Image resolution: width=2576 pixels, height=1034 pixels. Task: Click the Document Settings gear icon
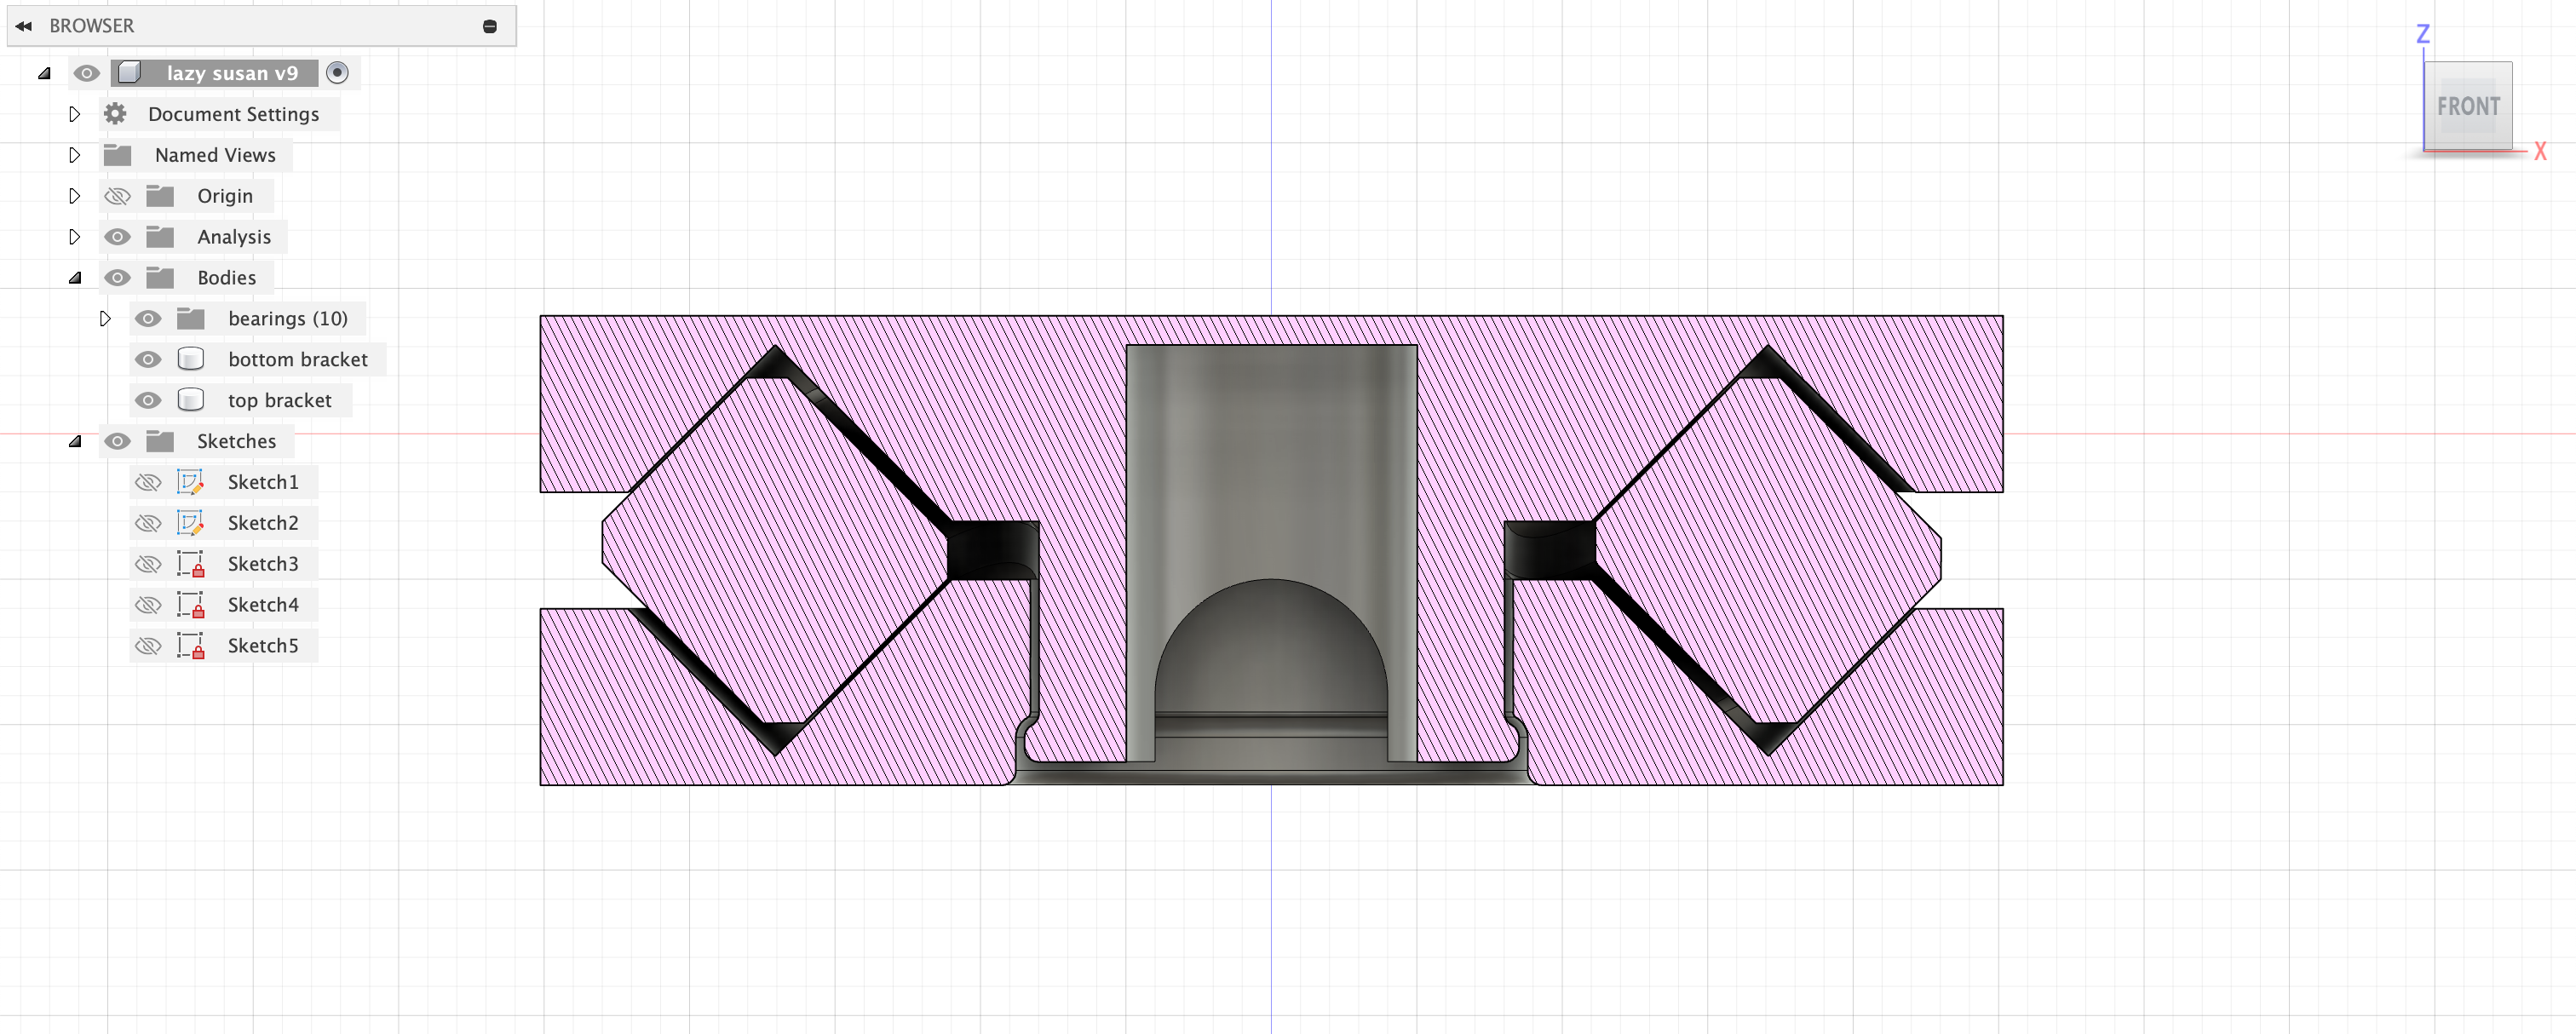[116, 114]
